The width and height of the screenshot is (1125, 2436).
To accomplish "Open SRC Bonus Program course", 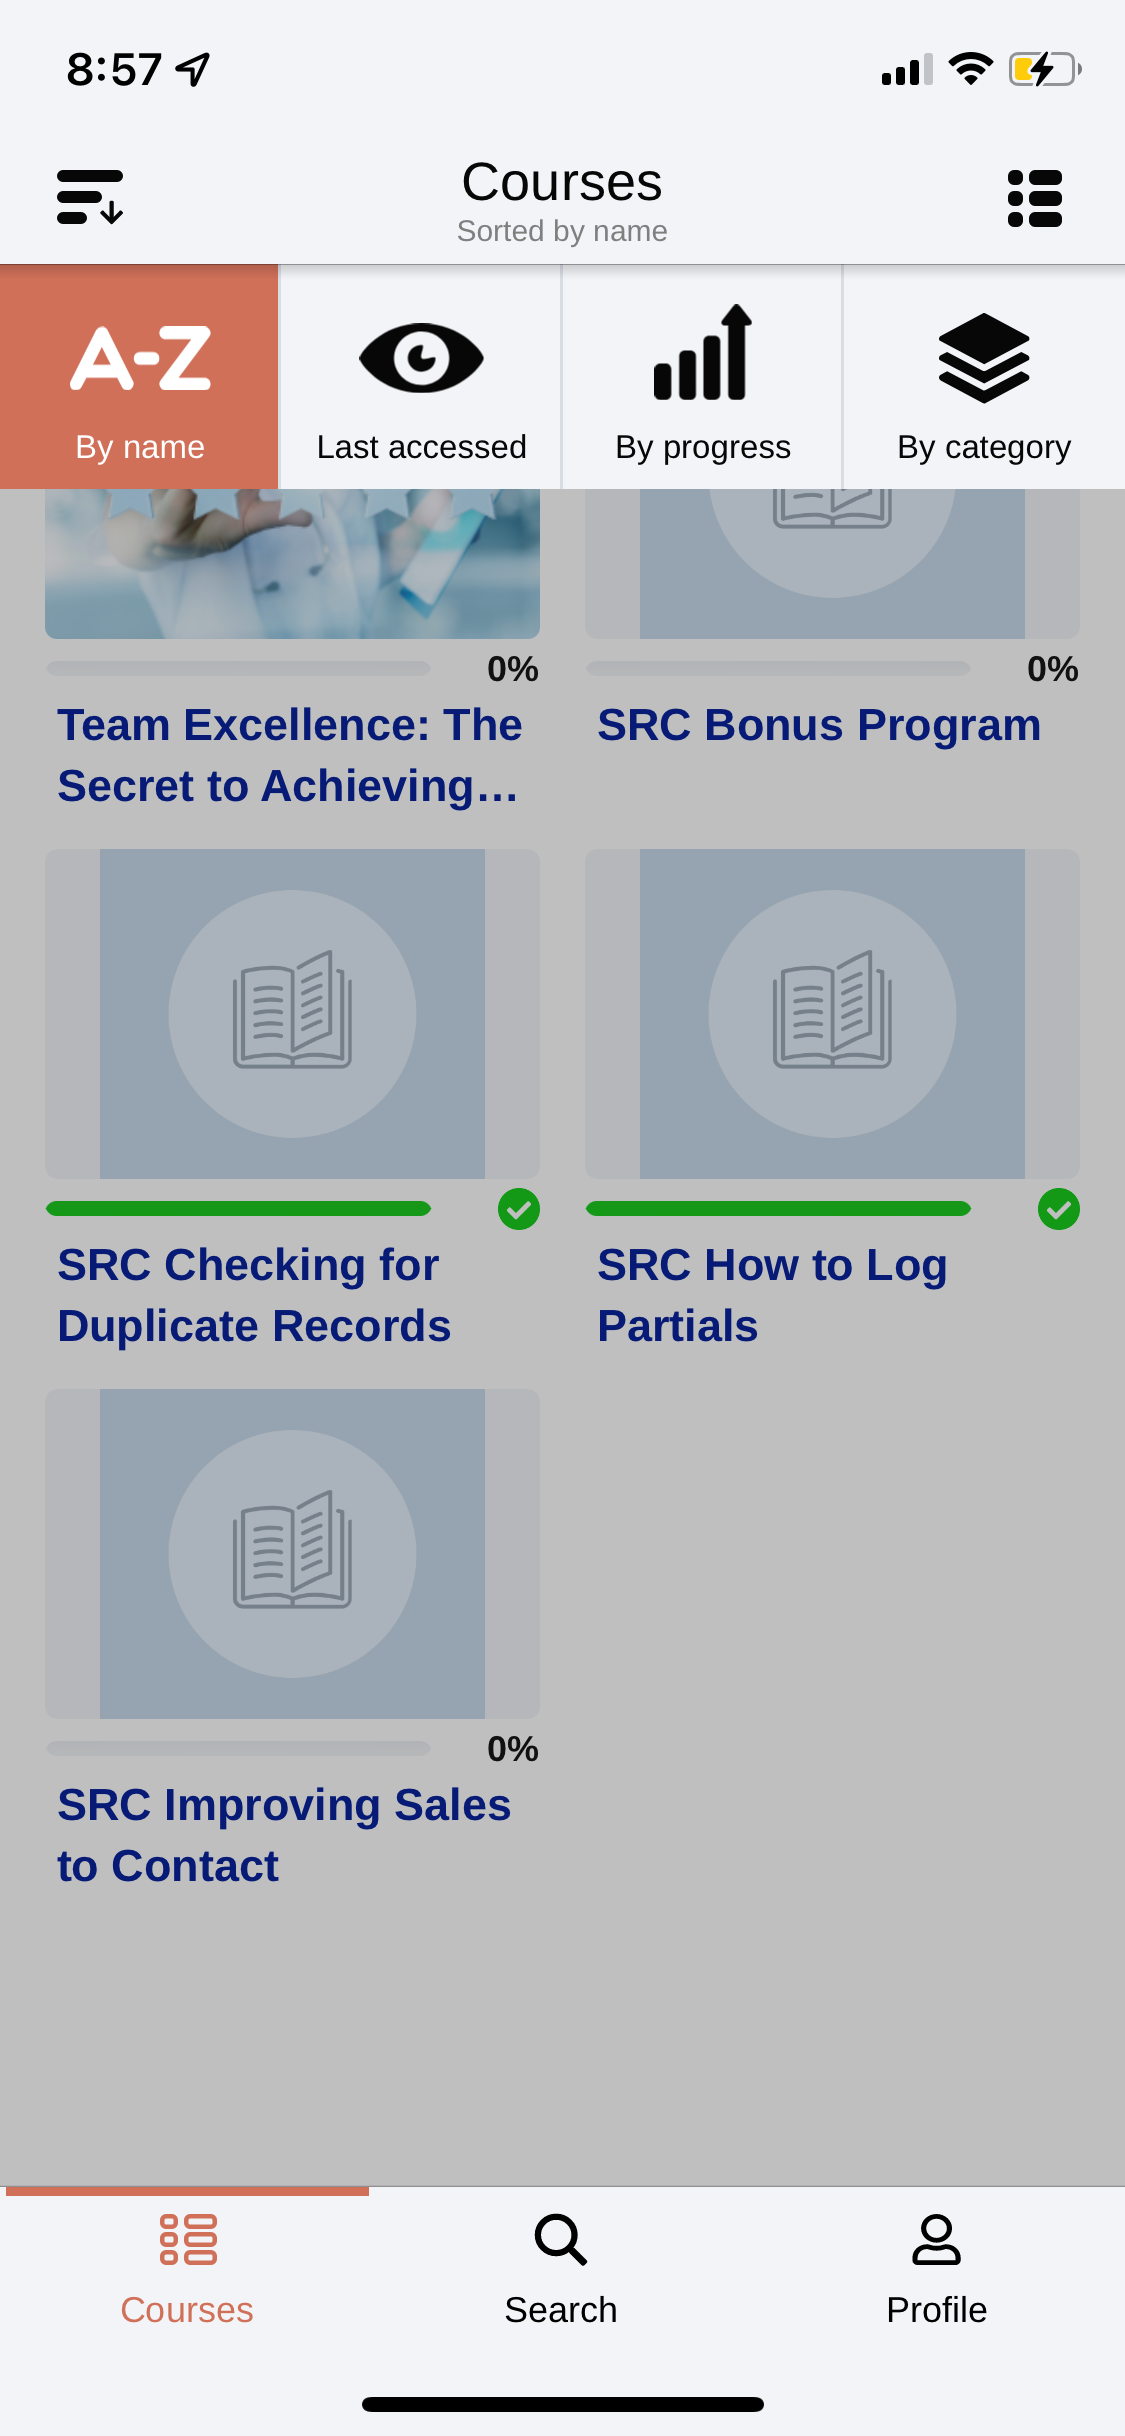I will point(819,725).
